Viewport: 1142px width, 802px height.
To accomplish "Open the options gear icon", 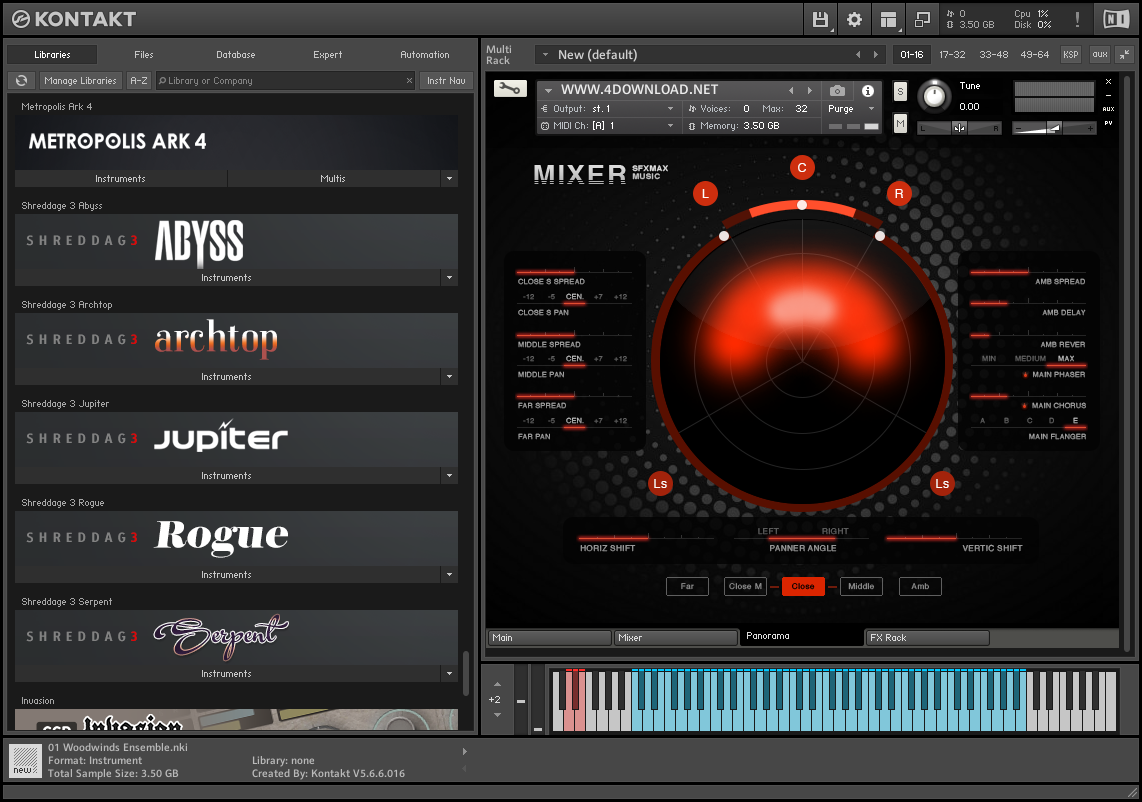I will [854, 20].
